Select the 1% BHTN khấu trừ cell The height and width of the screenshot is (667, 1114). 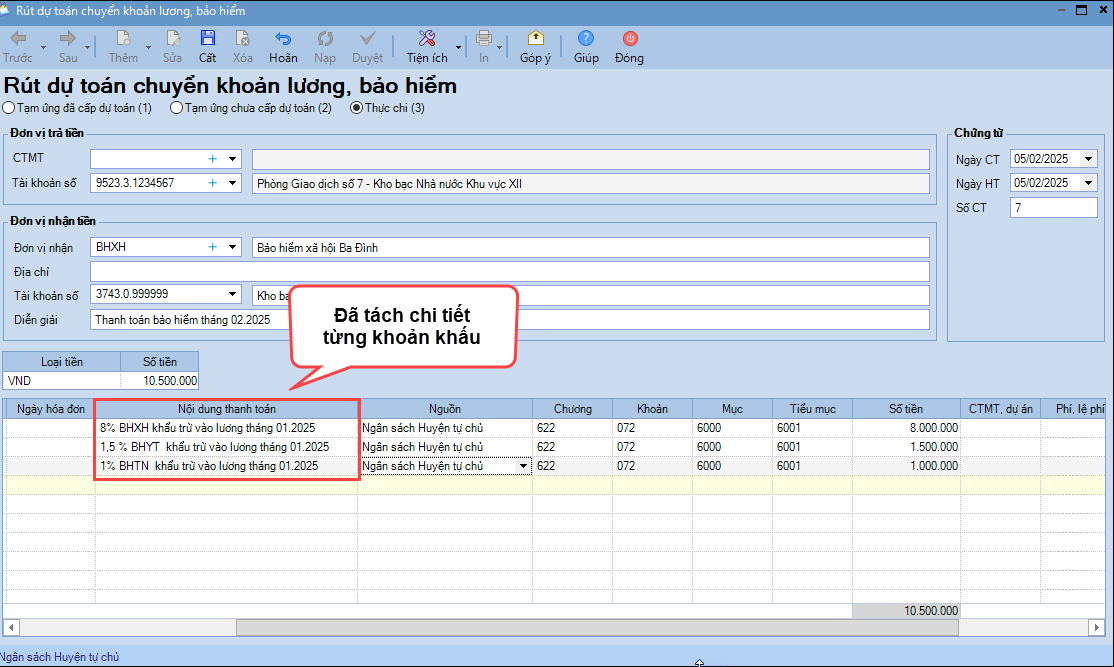click(227, 466)
